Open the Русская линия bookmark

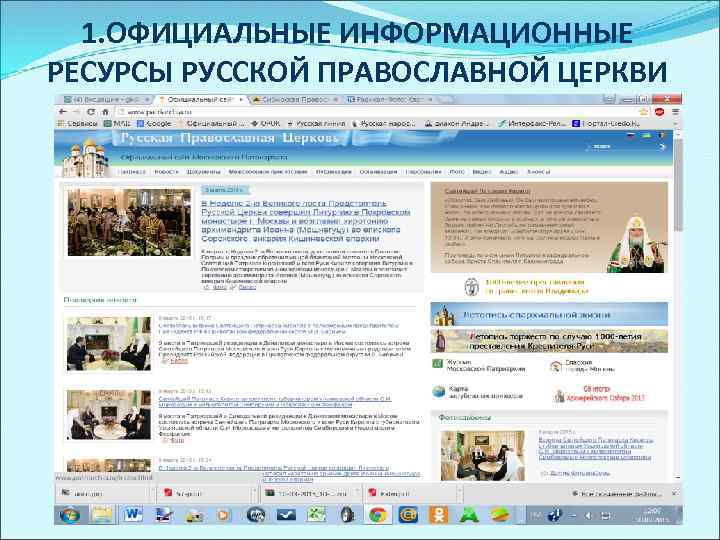[x=316, y=124]
